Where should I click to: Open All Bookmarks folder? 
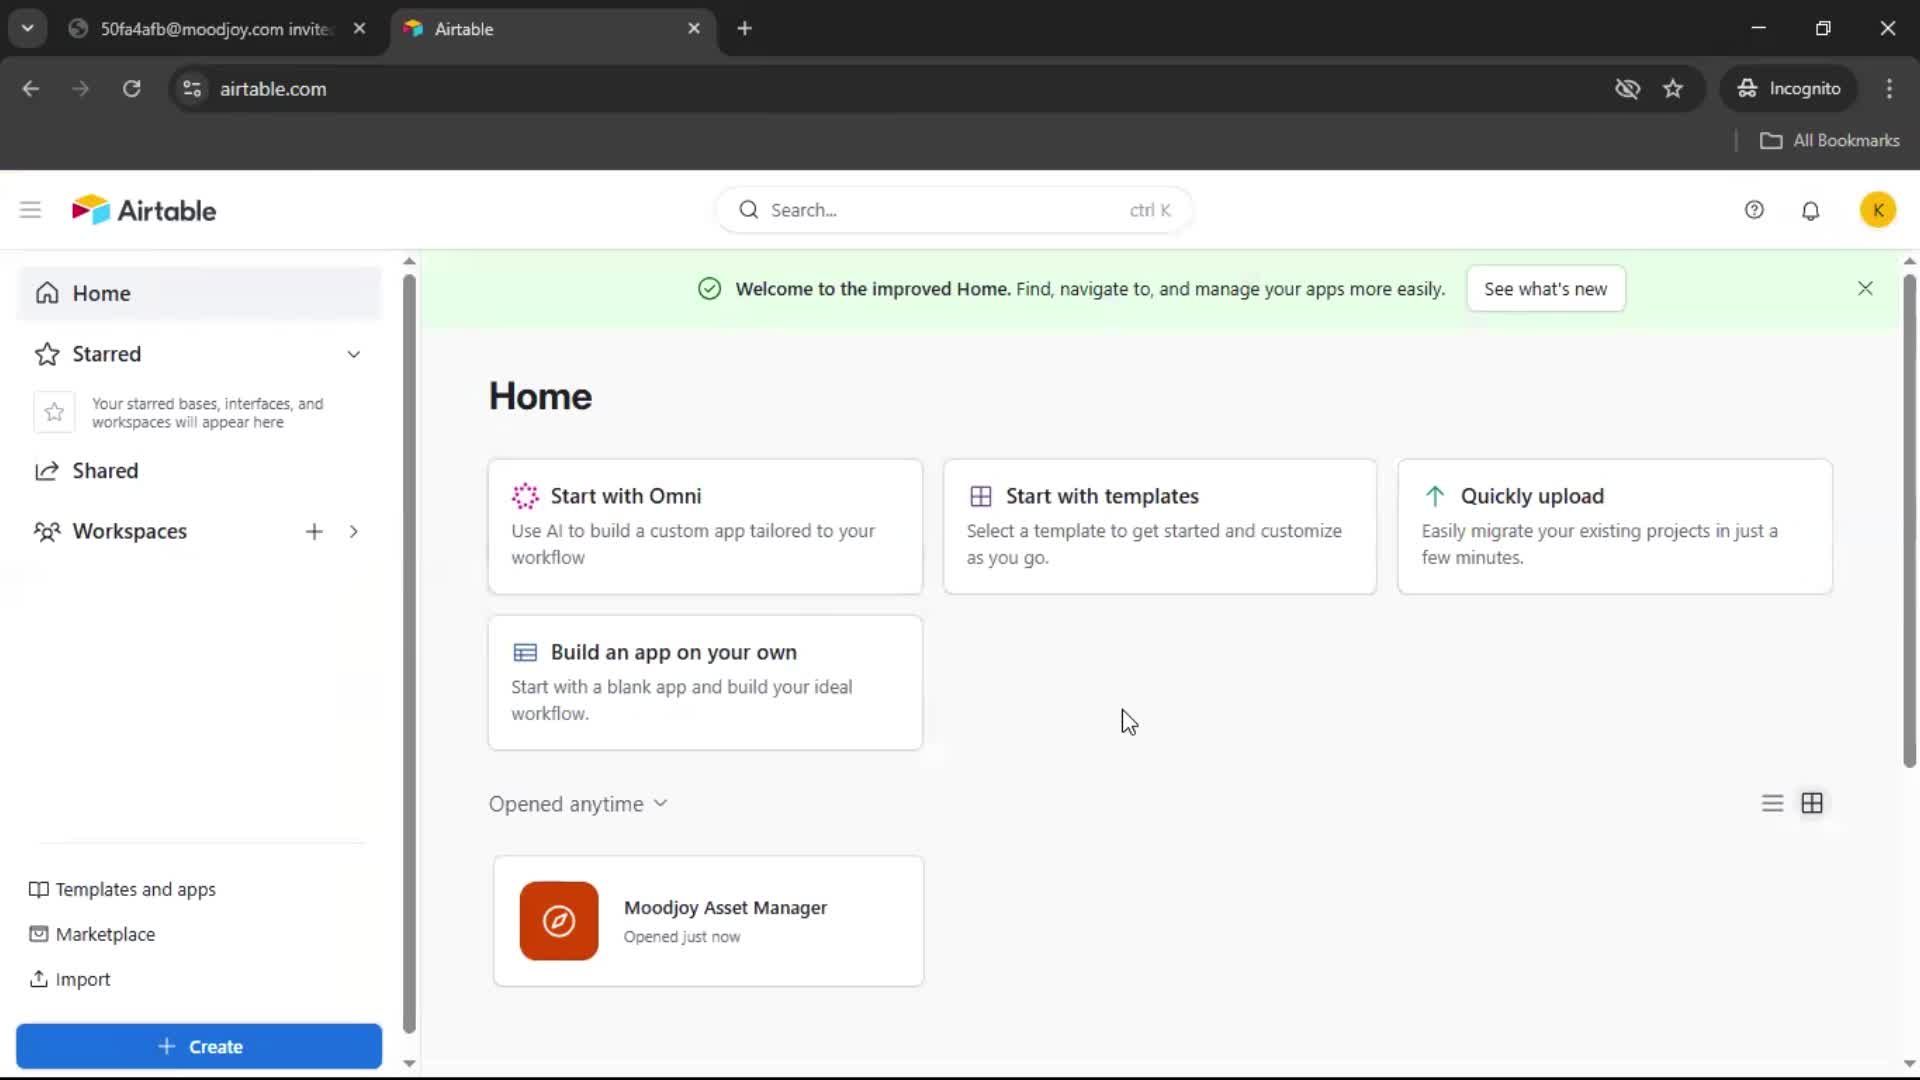coord(1830,140)
